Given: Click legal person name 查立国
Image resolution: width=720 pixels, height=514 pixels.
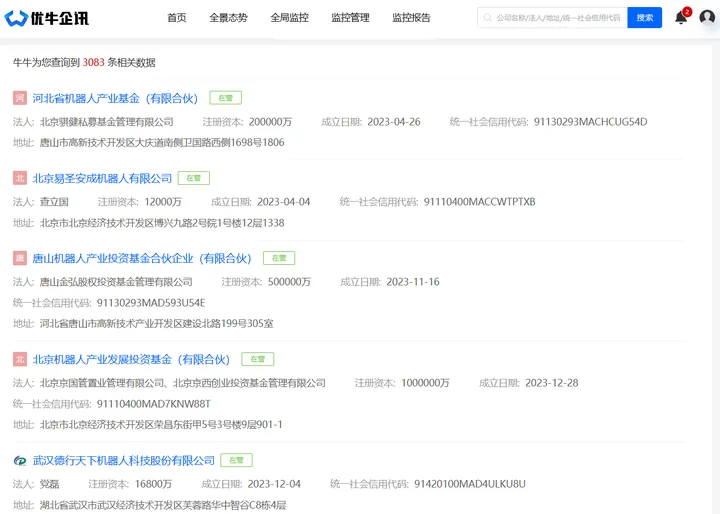Looking at the screenshot, I should click(54, 202).
